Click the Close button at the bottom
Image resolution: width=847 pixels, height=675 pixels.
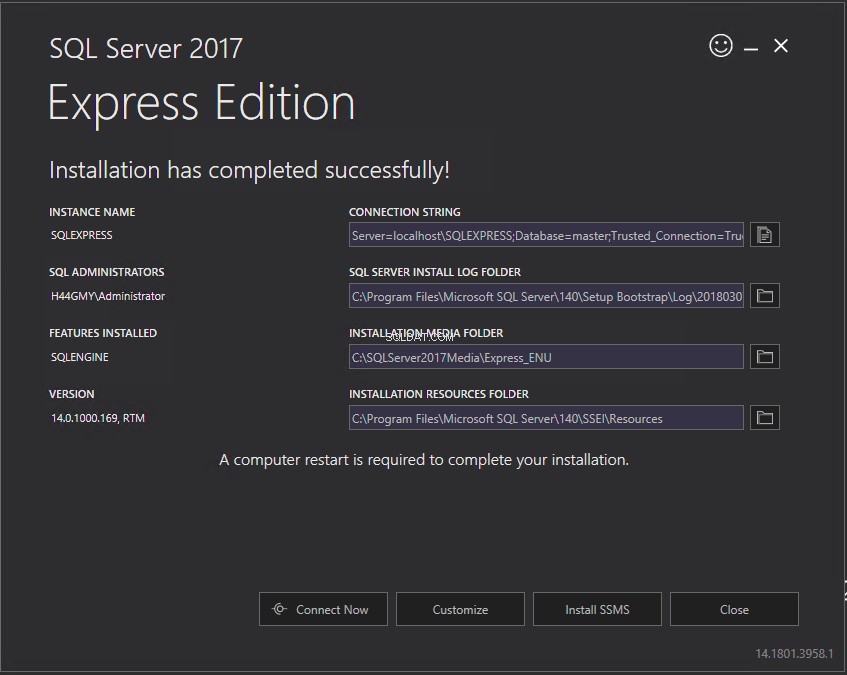(x=734, y=609)
